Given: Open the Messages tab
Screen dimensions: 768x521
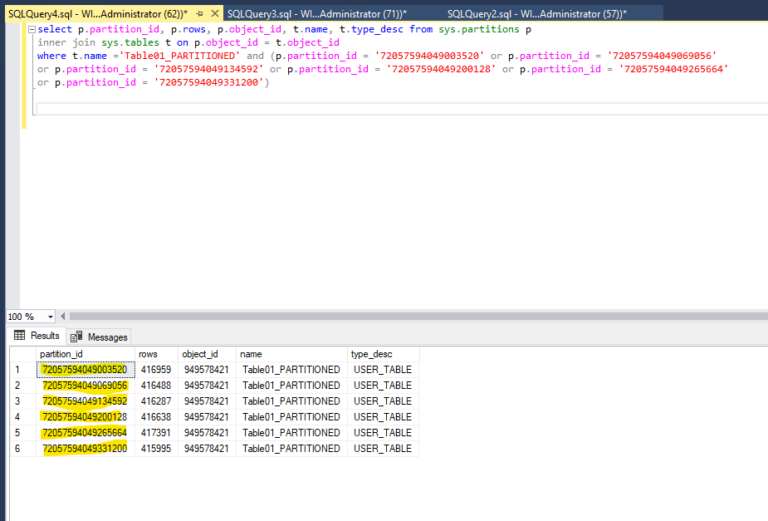Looking at the screenshot, I should coord(107,337).
